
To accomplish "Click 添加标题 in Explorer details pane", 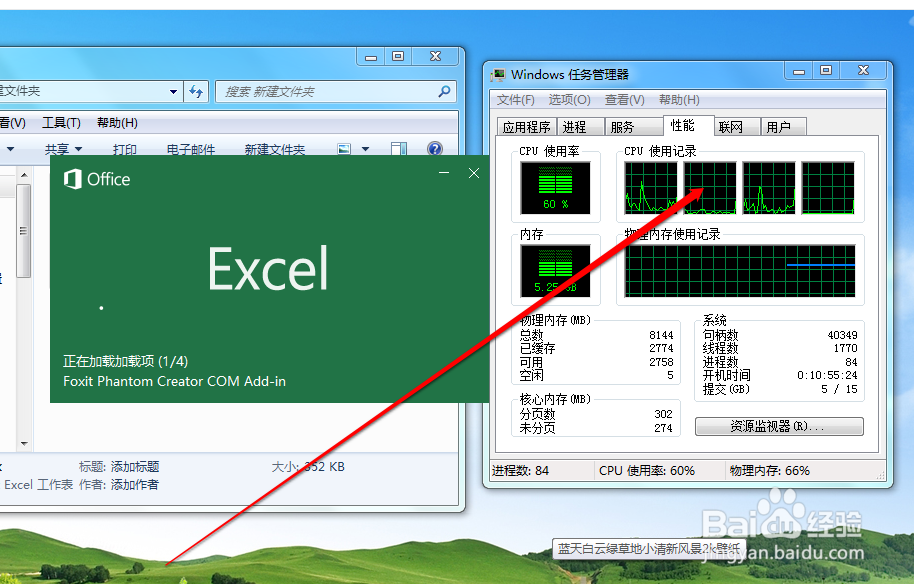I will (135, 467).
